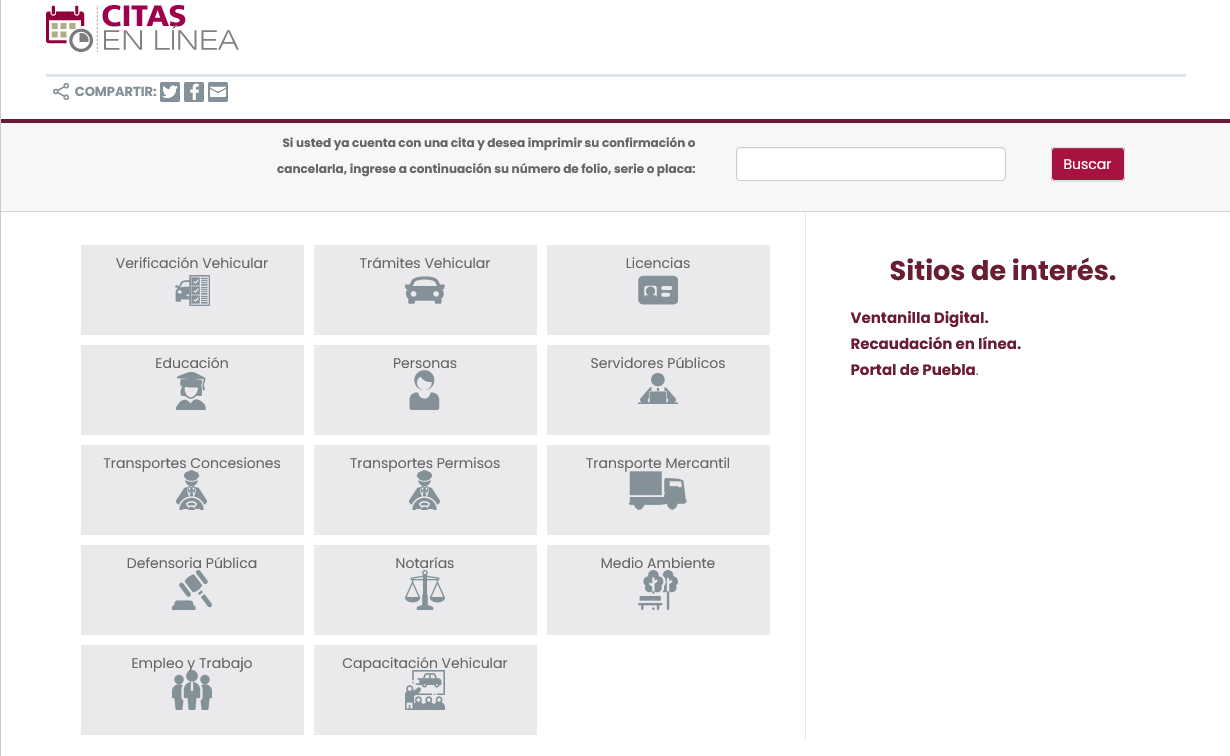Select Capacitación Vehicular category
This screenshot has width=1230, height=756.
[x=425, y=690]
